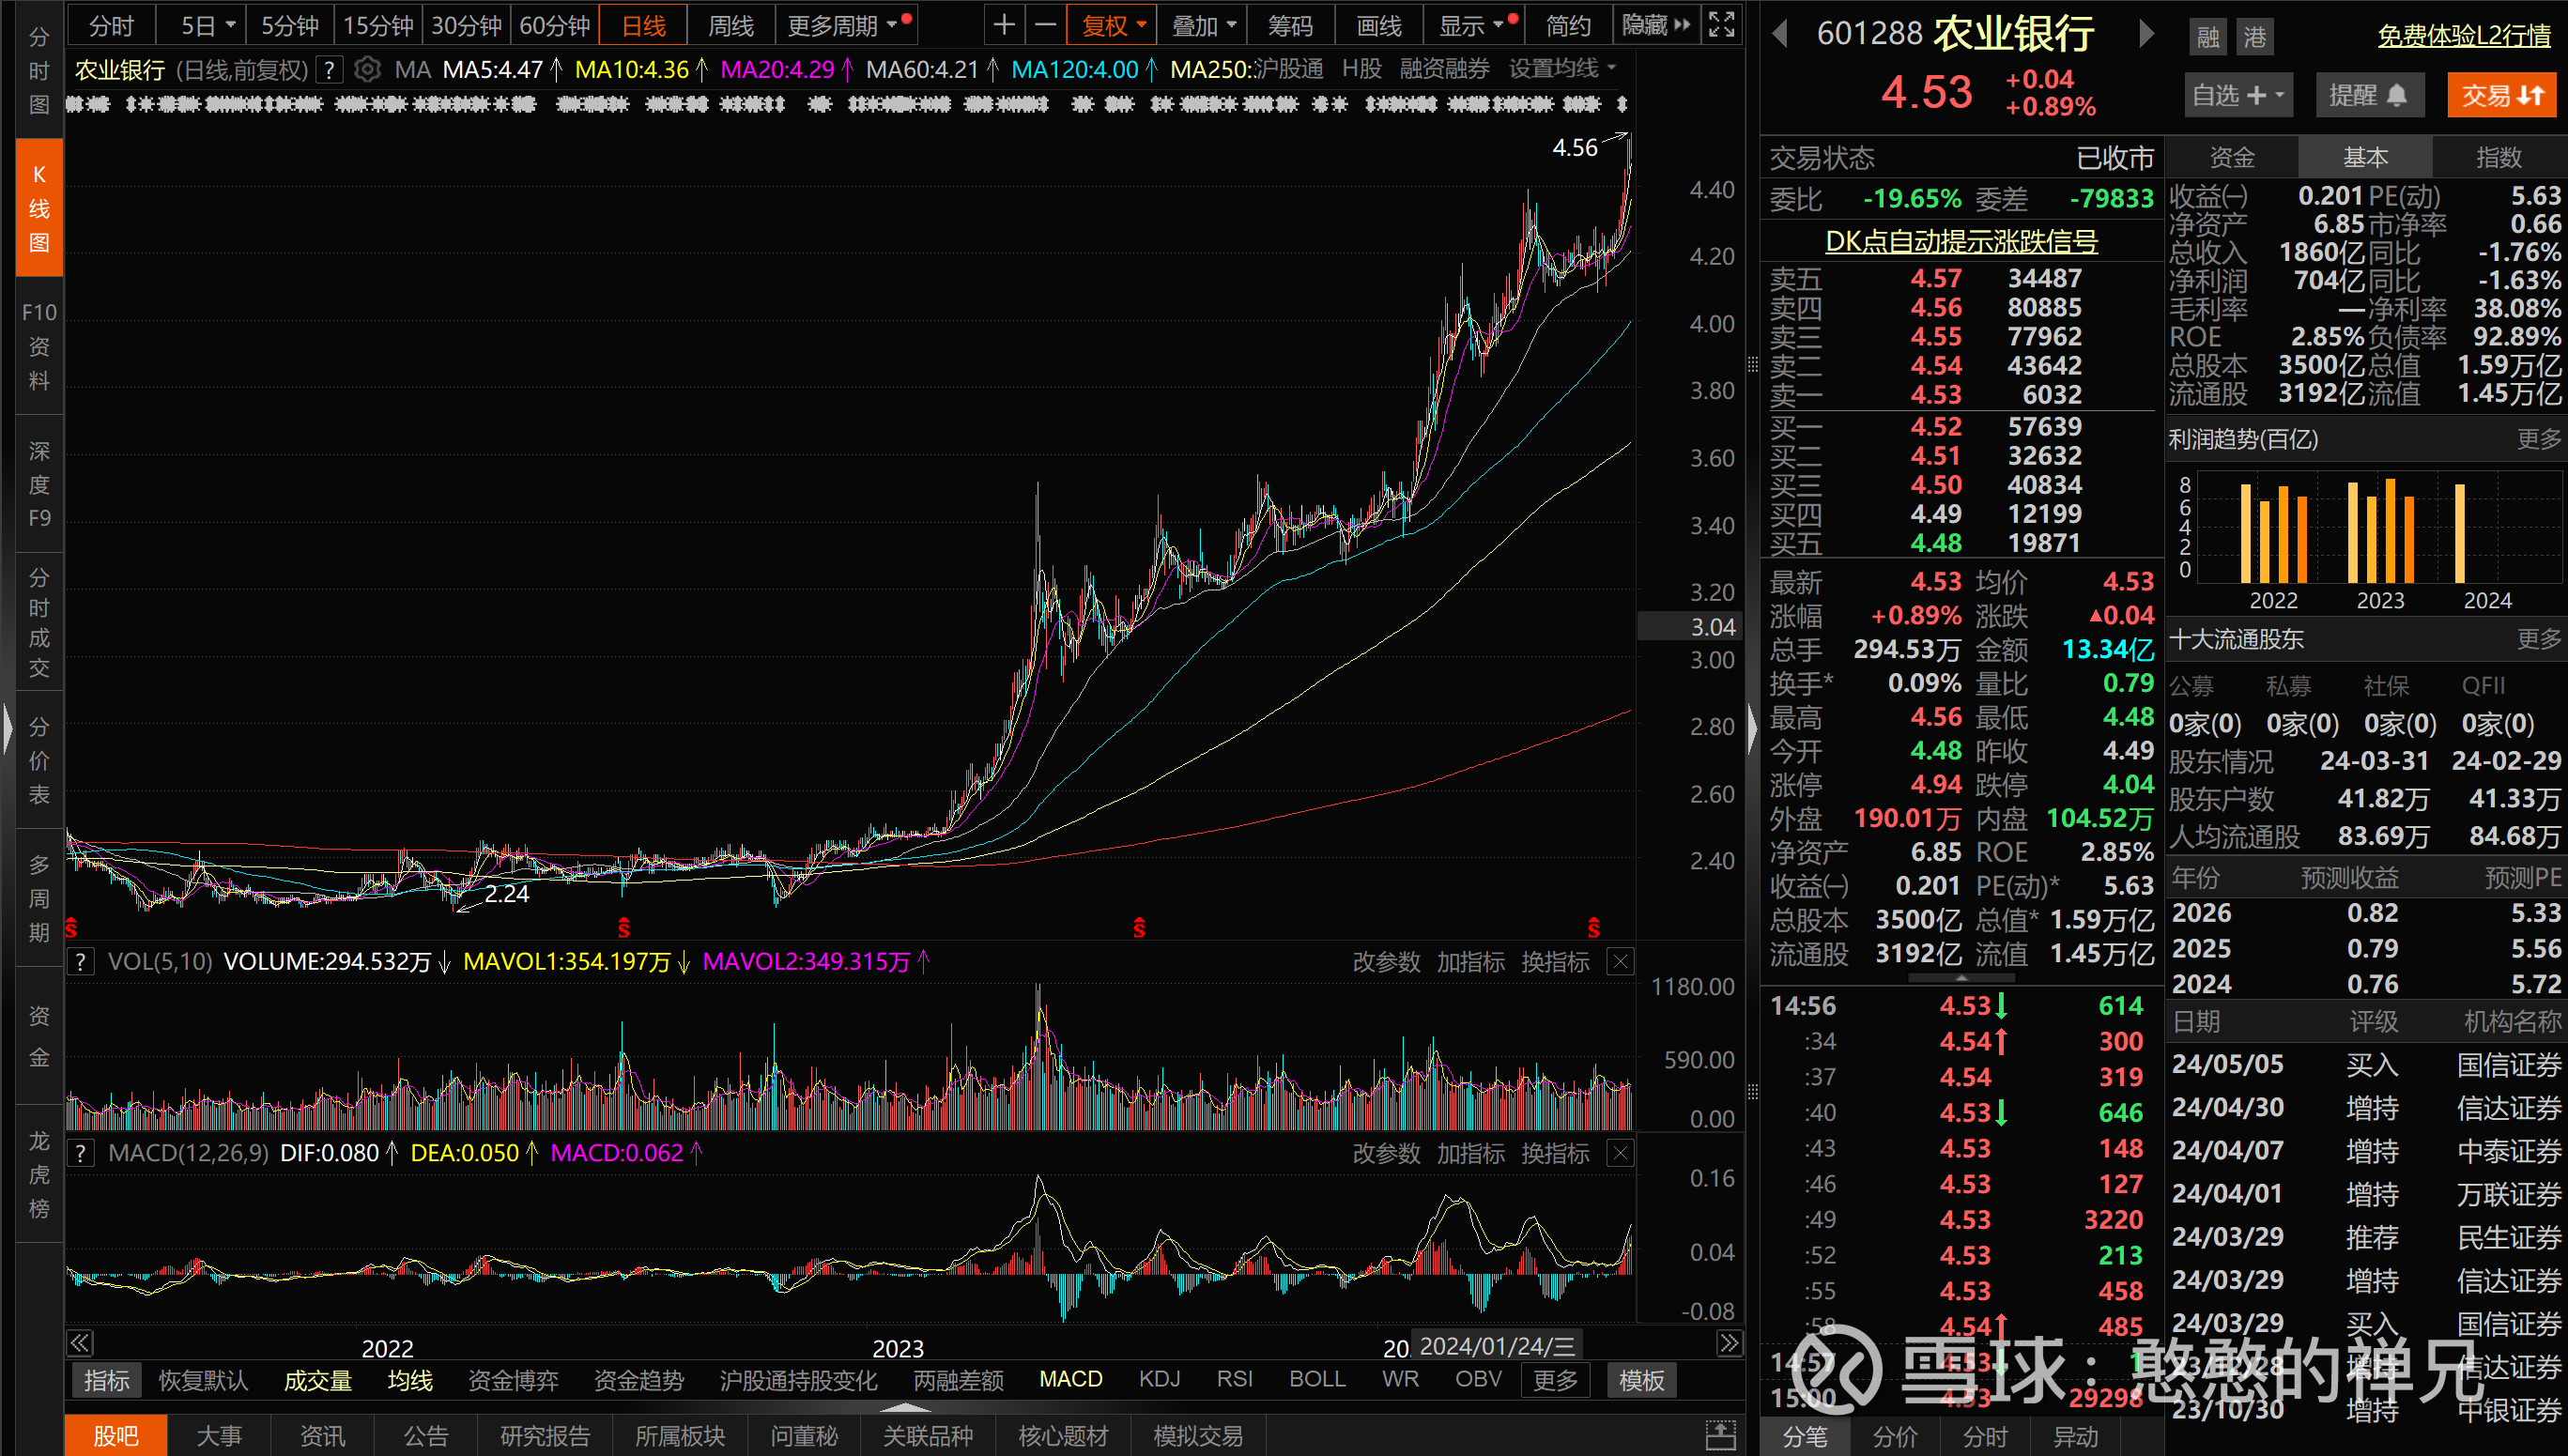The image size is (2568, 1456).
Task: Open 分价表 sidebar item
Action: [39, 760]
